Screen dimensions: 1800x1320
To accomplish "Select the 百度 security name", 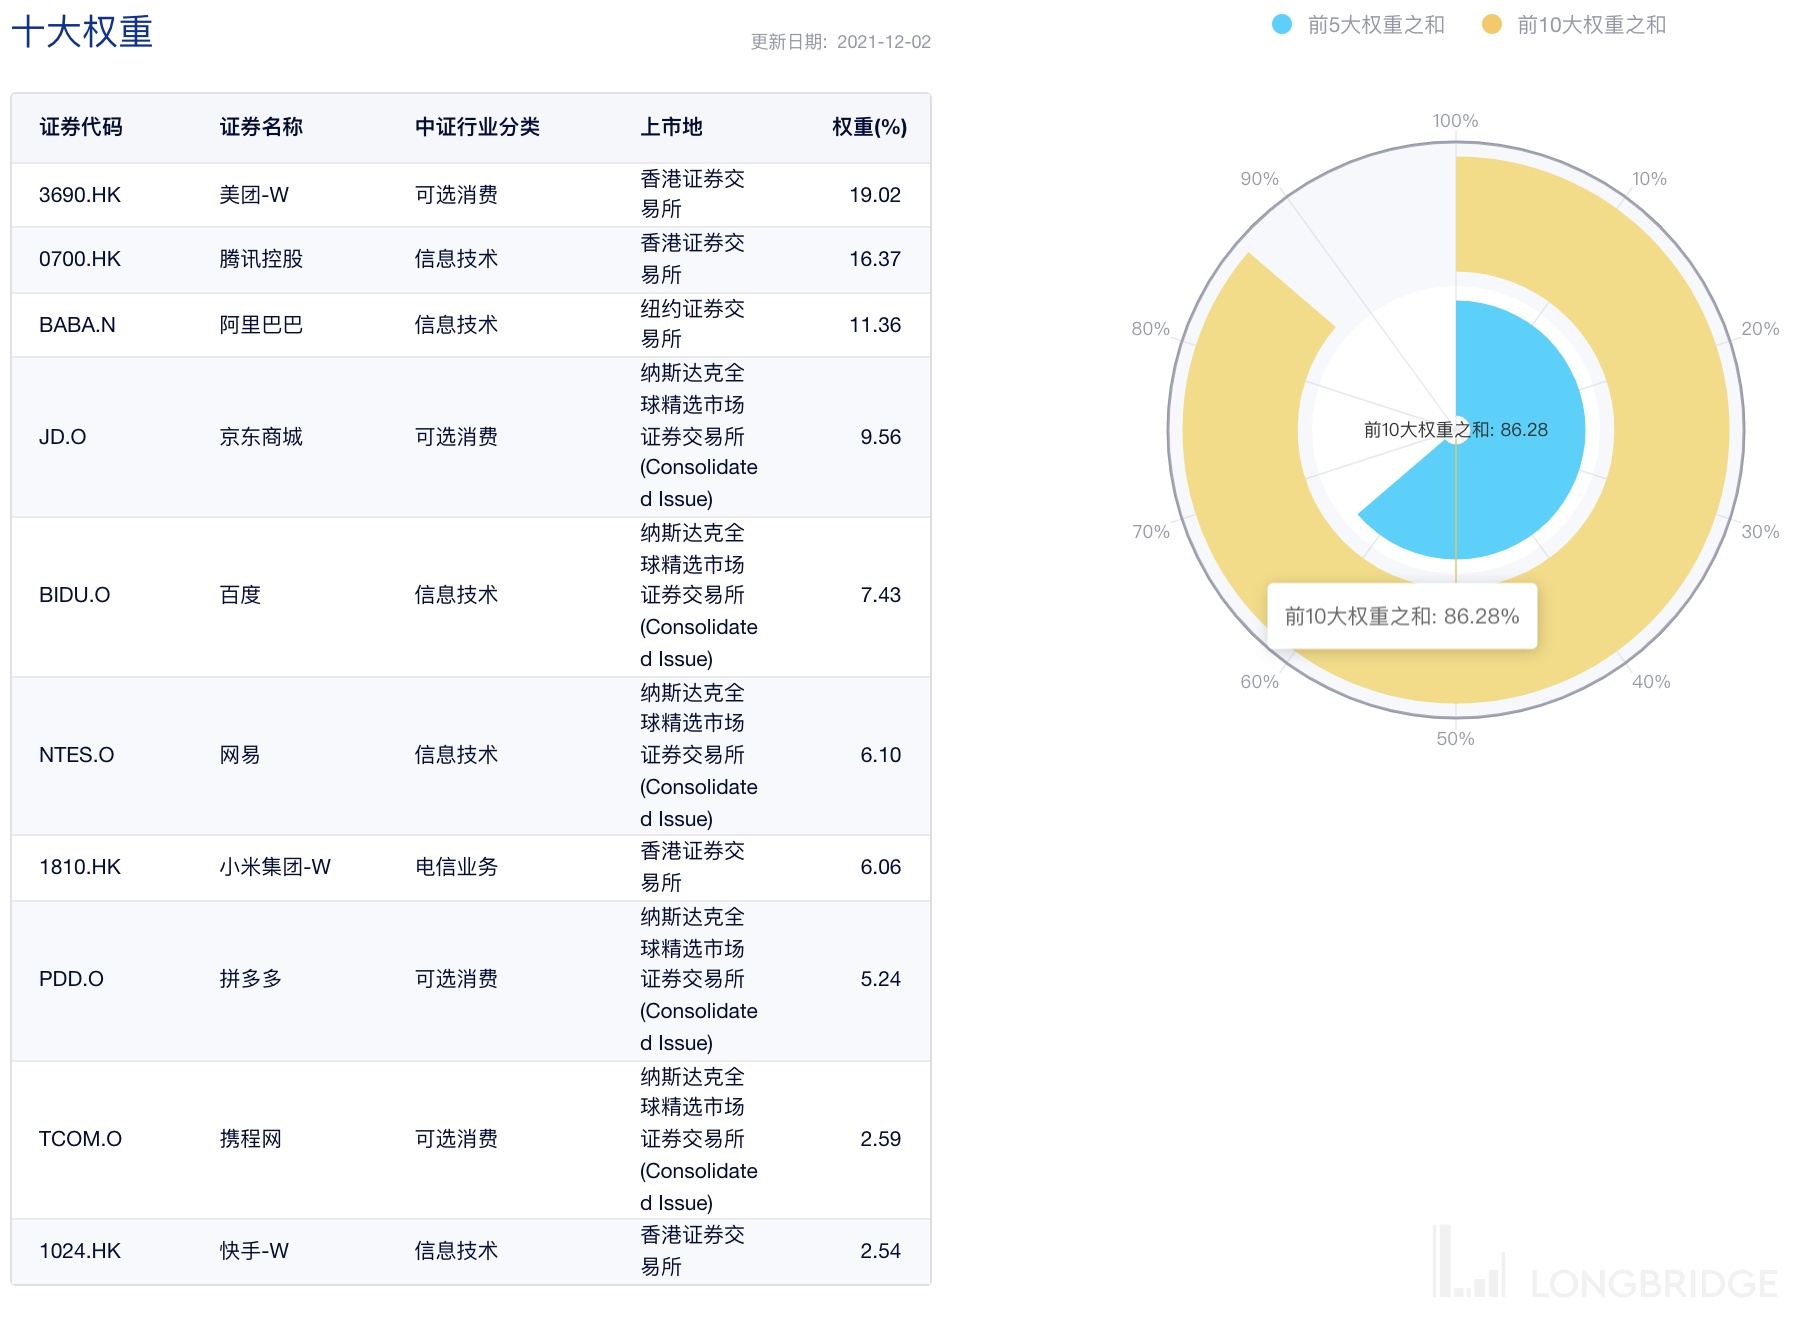I will (240, 595).
